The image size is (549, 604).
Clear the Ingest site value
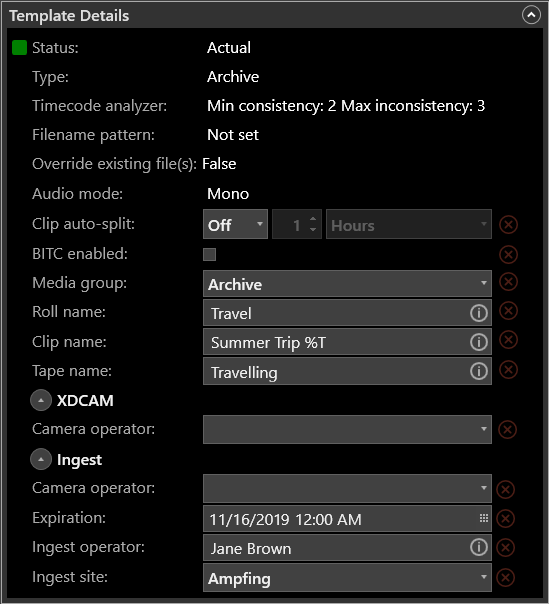click(x=505, y=577)
